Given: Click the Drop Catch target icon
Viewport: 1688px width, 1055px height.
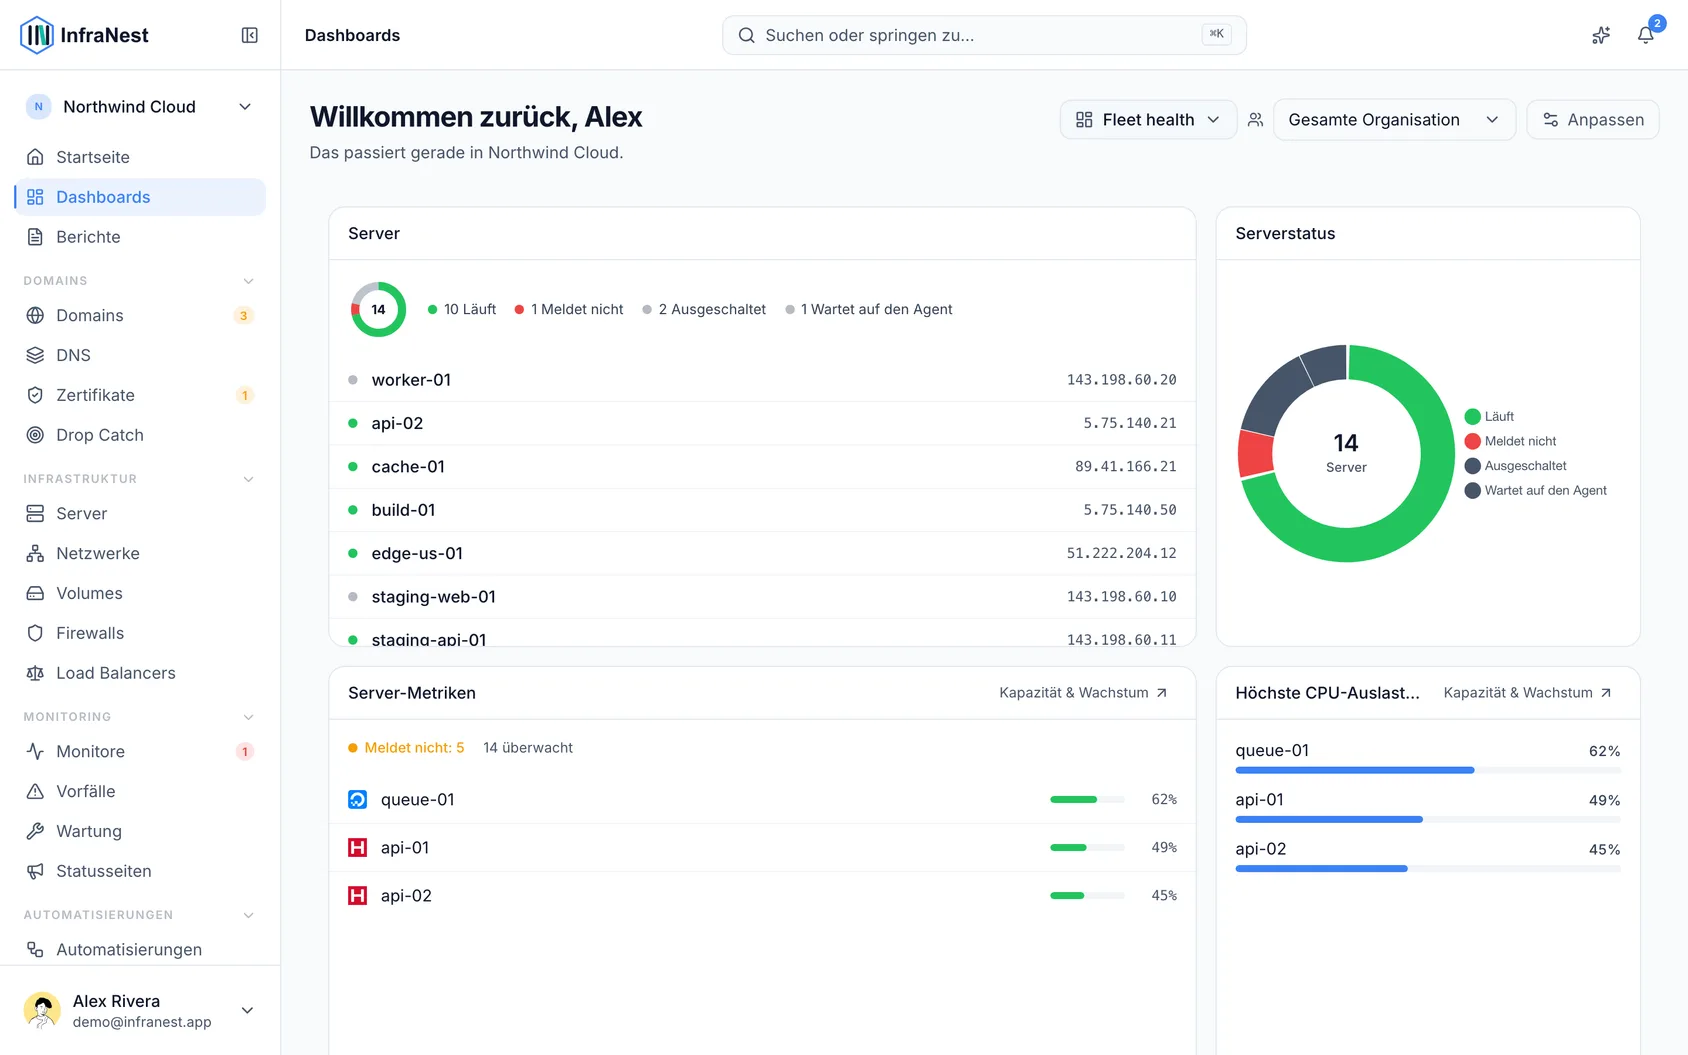Looking at the screenshot, I should click(35, 435).
